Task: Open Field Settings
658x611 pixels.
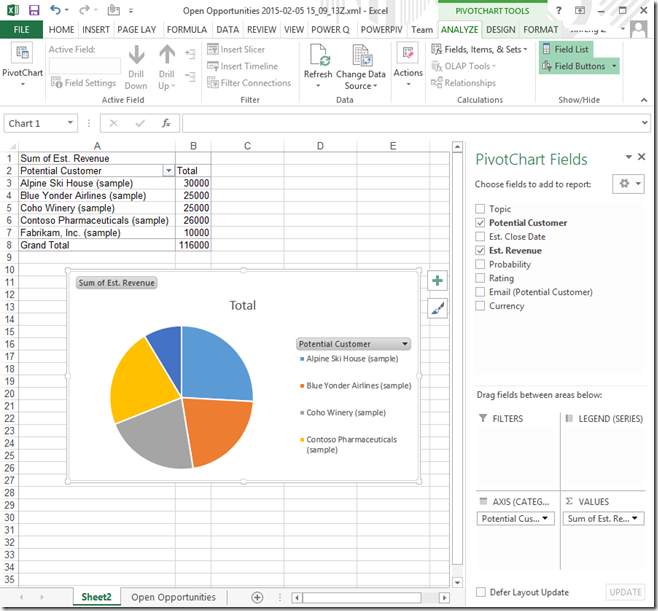Action: coord(83,83)
